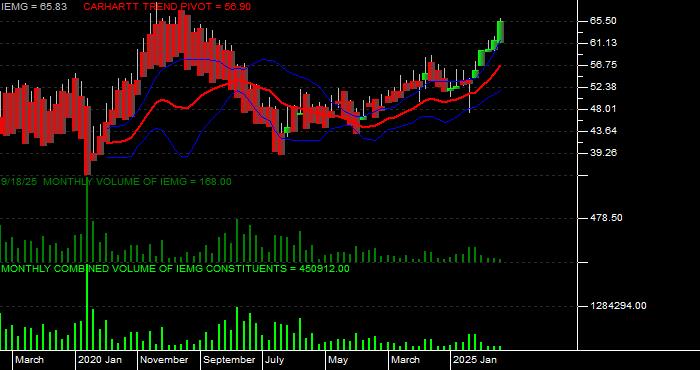
Task: Click the November date label
Action: pyautogui.click(x=164, y=360)
